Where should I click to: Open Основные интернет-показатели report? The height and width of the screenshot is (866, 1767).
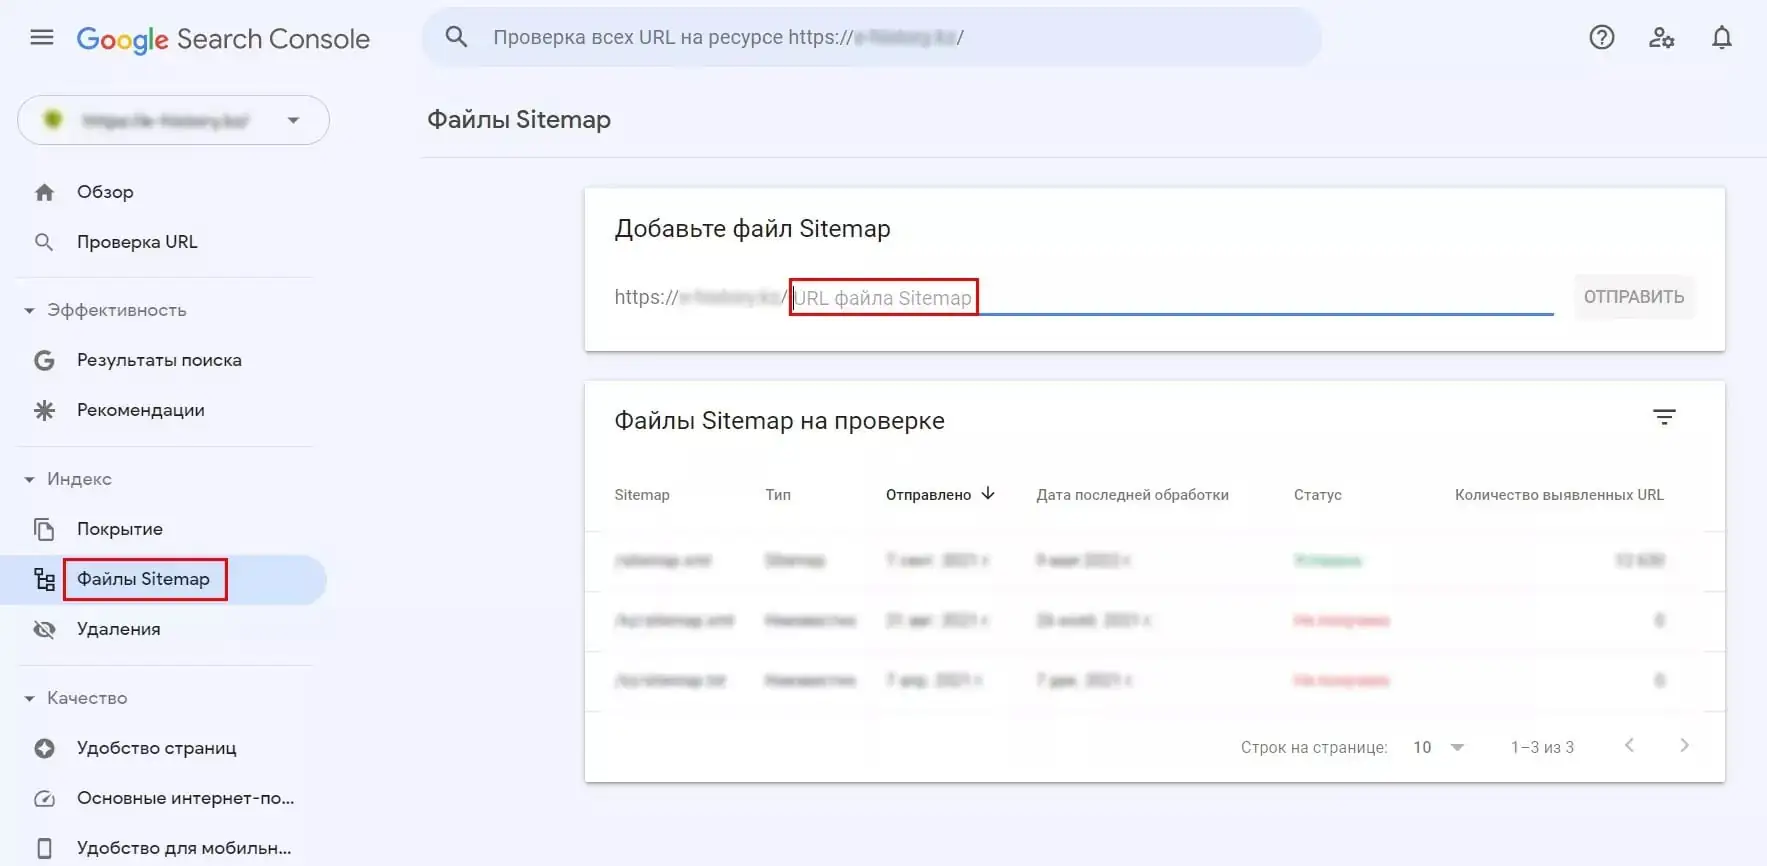click(186, 798)
